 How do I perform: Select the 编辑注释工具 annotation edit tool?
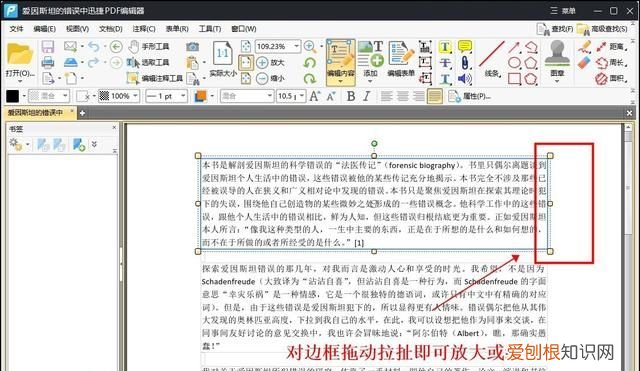pos(155,78)
